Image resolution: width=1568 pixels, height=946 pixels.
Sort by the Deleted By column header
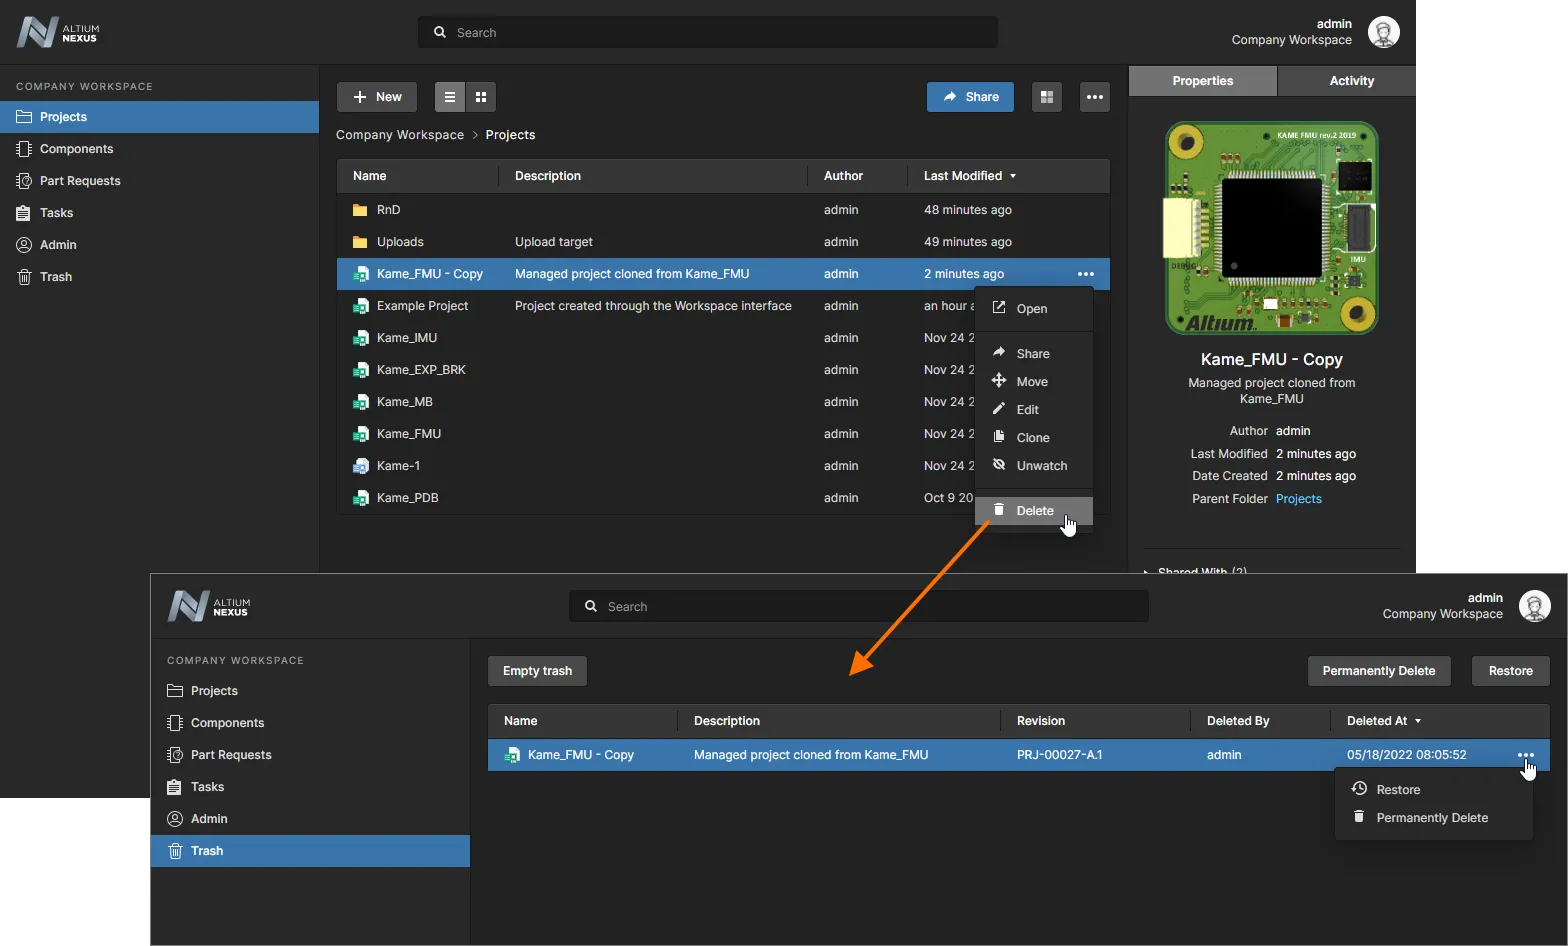click(x=1238, y=721)
